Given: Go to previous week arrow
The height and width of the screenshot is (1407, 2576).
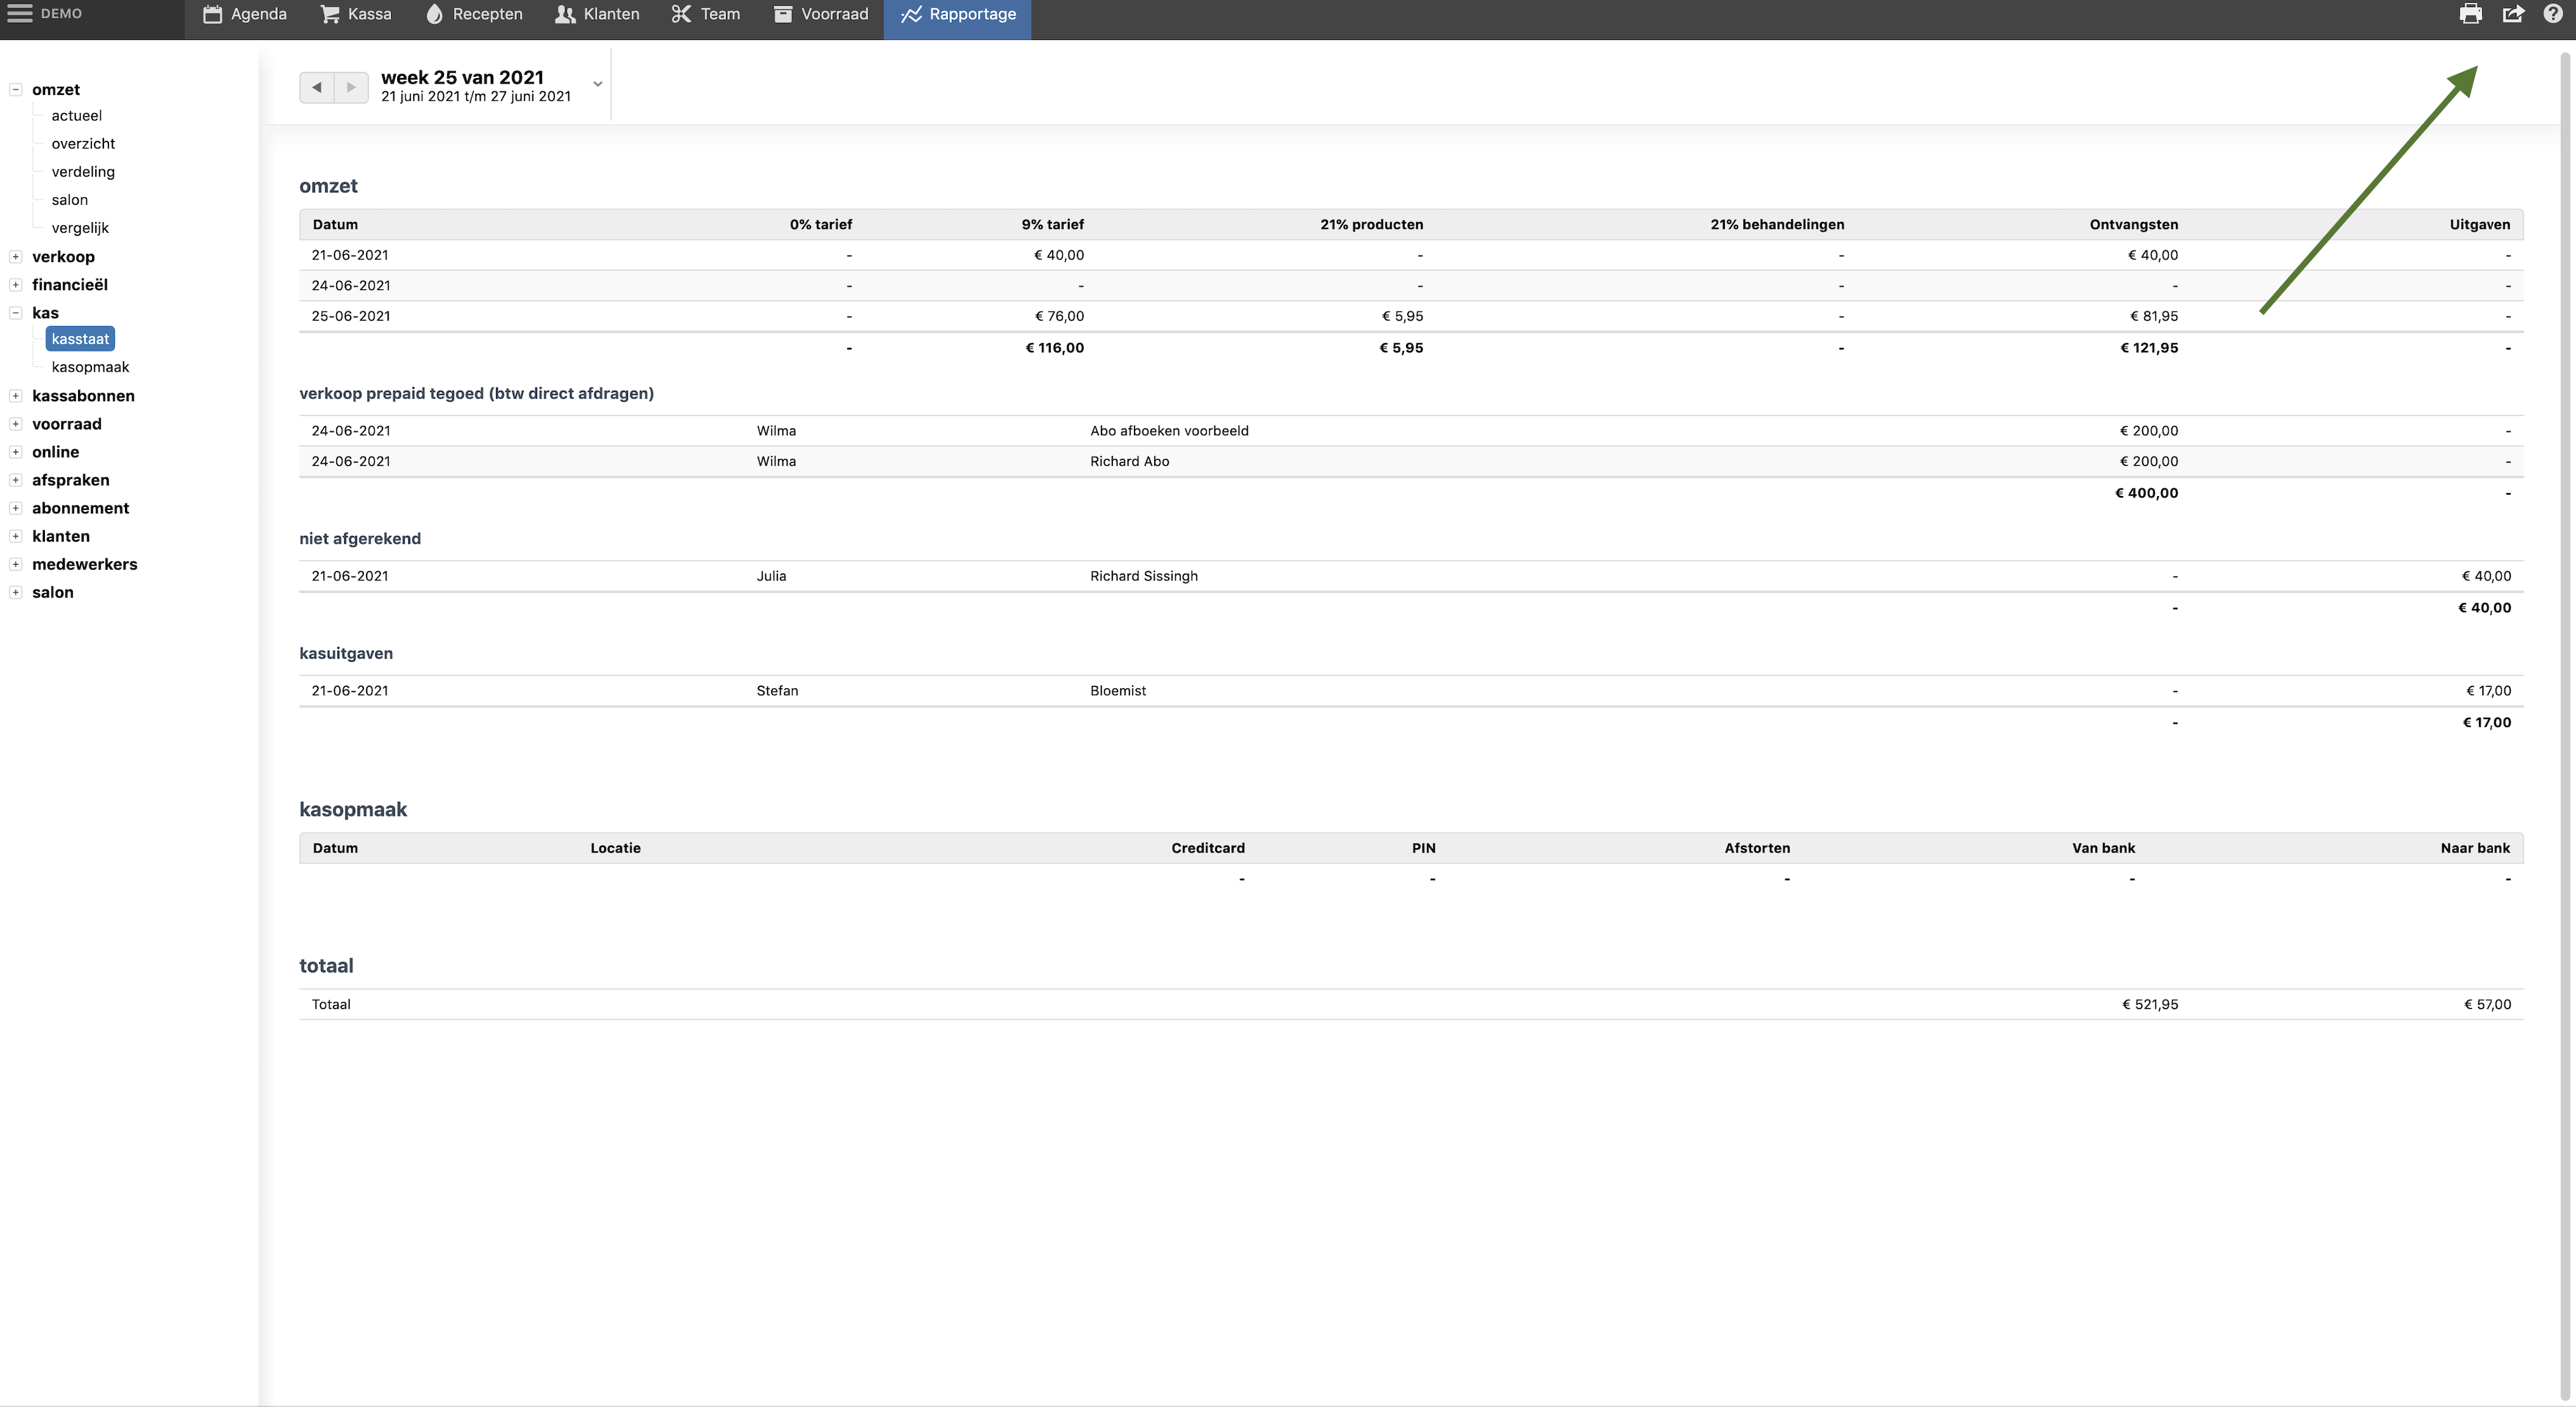Looking at the screenshot, I should click(x=316, y=87).
